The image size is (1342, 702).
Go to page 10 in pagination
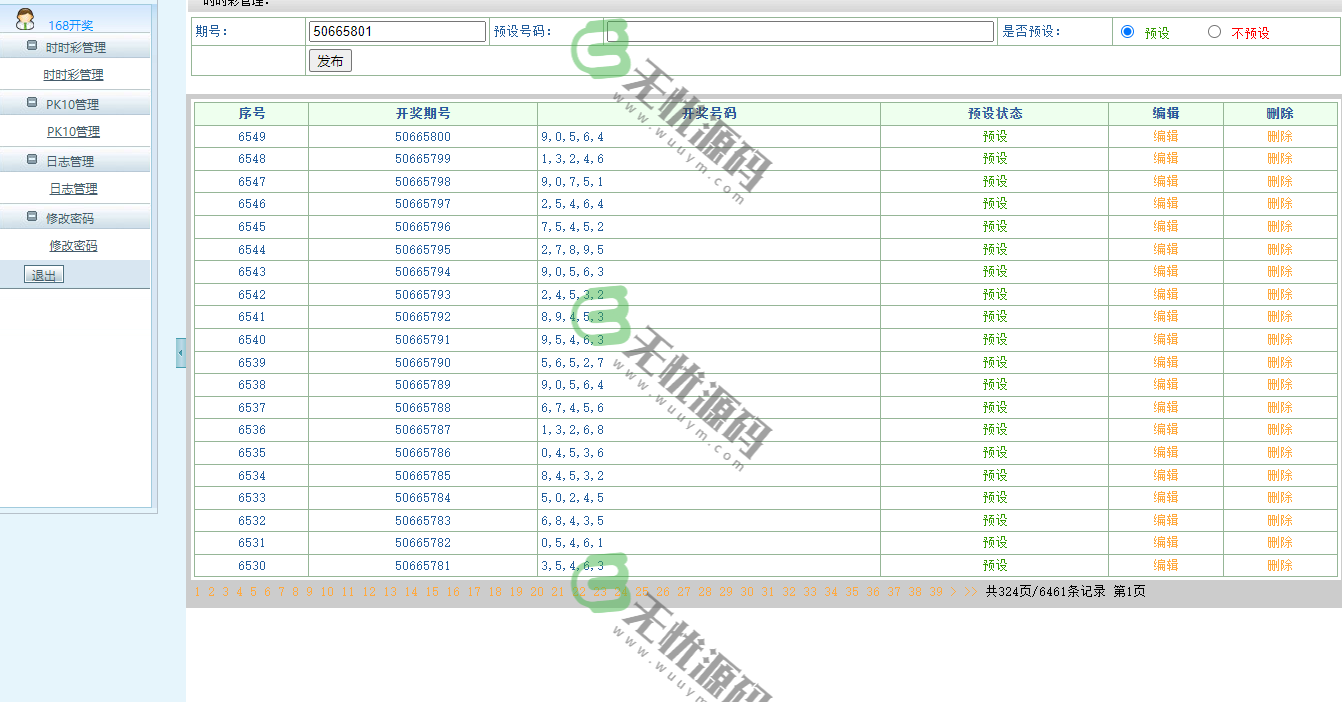click(x=327, y=592)
